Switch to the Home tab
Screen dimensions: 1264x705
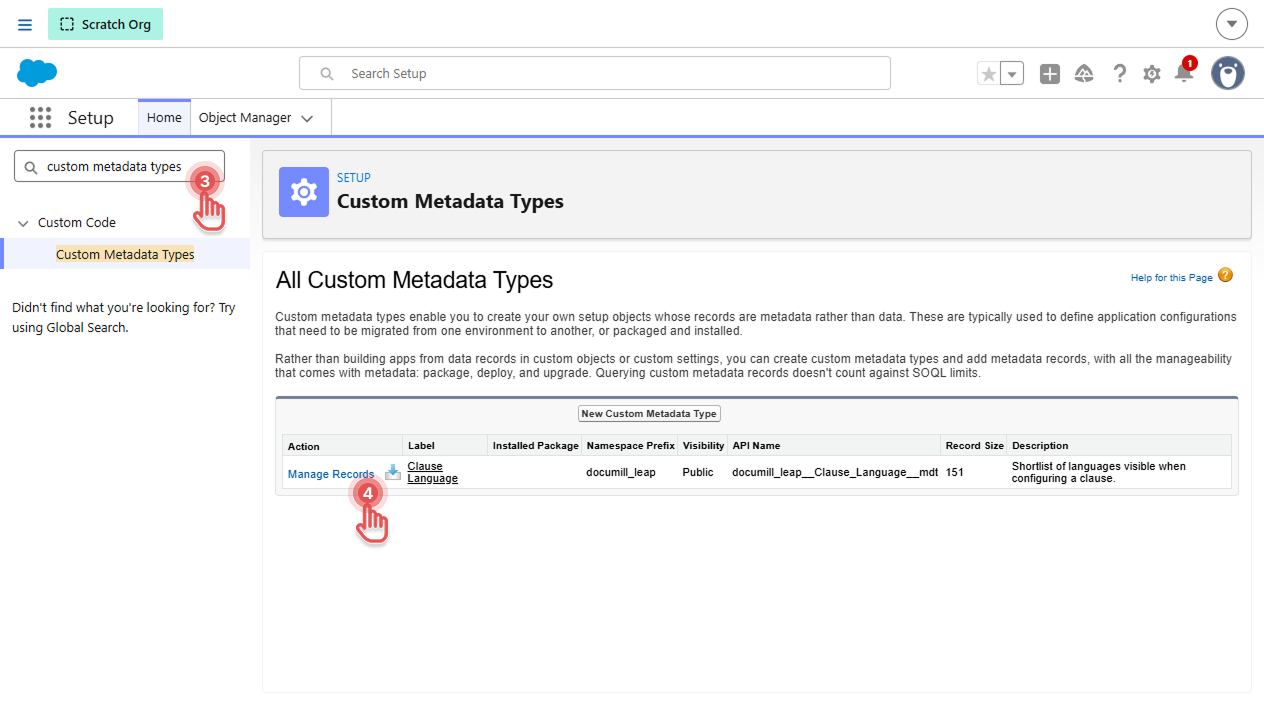164,117
